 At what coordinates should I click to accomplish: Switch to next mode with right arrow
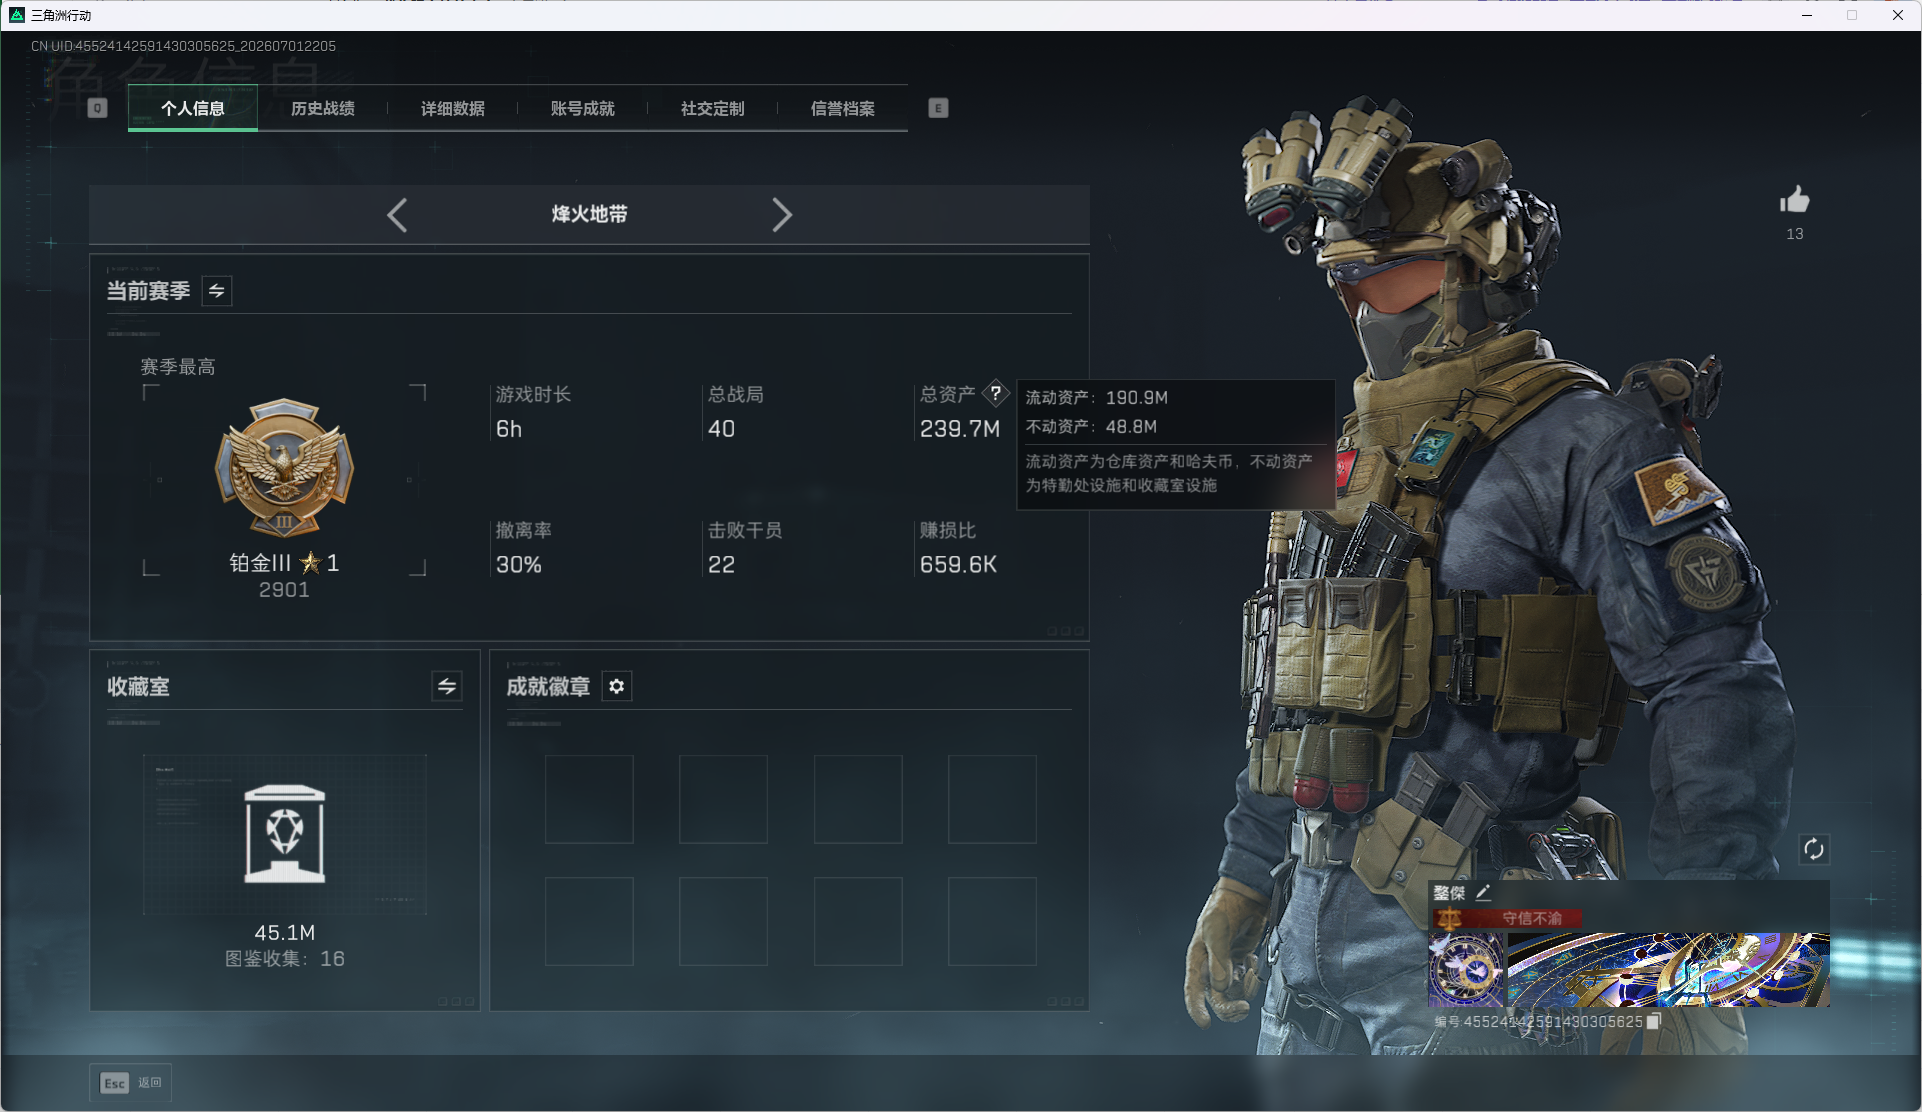781,214
